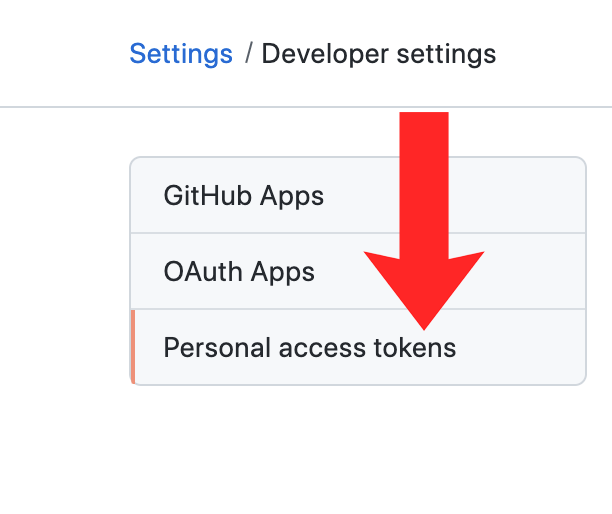Click the Settings breadcrumb link
Screen dimensions: 612x514
(x=181, y=53)
